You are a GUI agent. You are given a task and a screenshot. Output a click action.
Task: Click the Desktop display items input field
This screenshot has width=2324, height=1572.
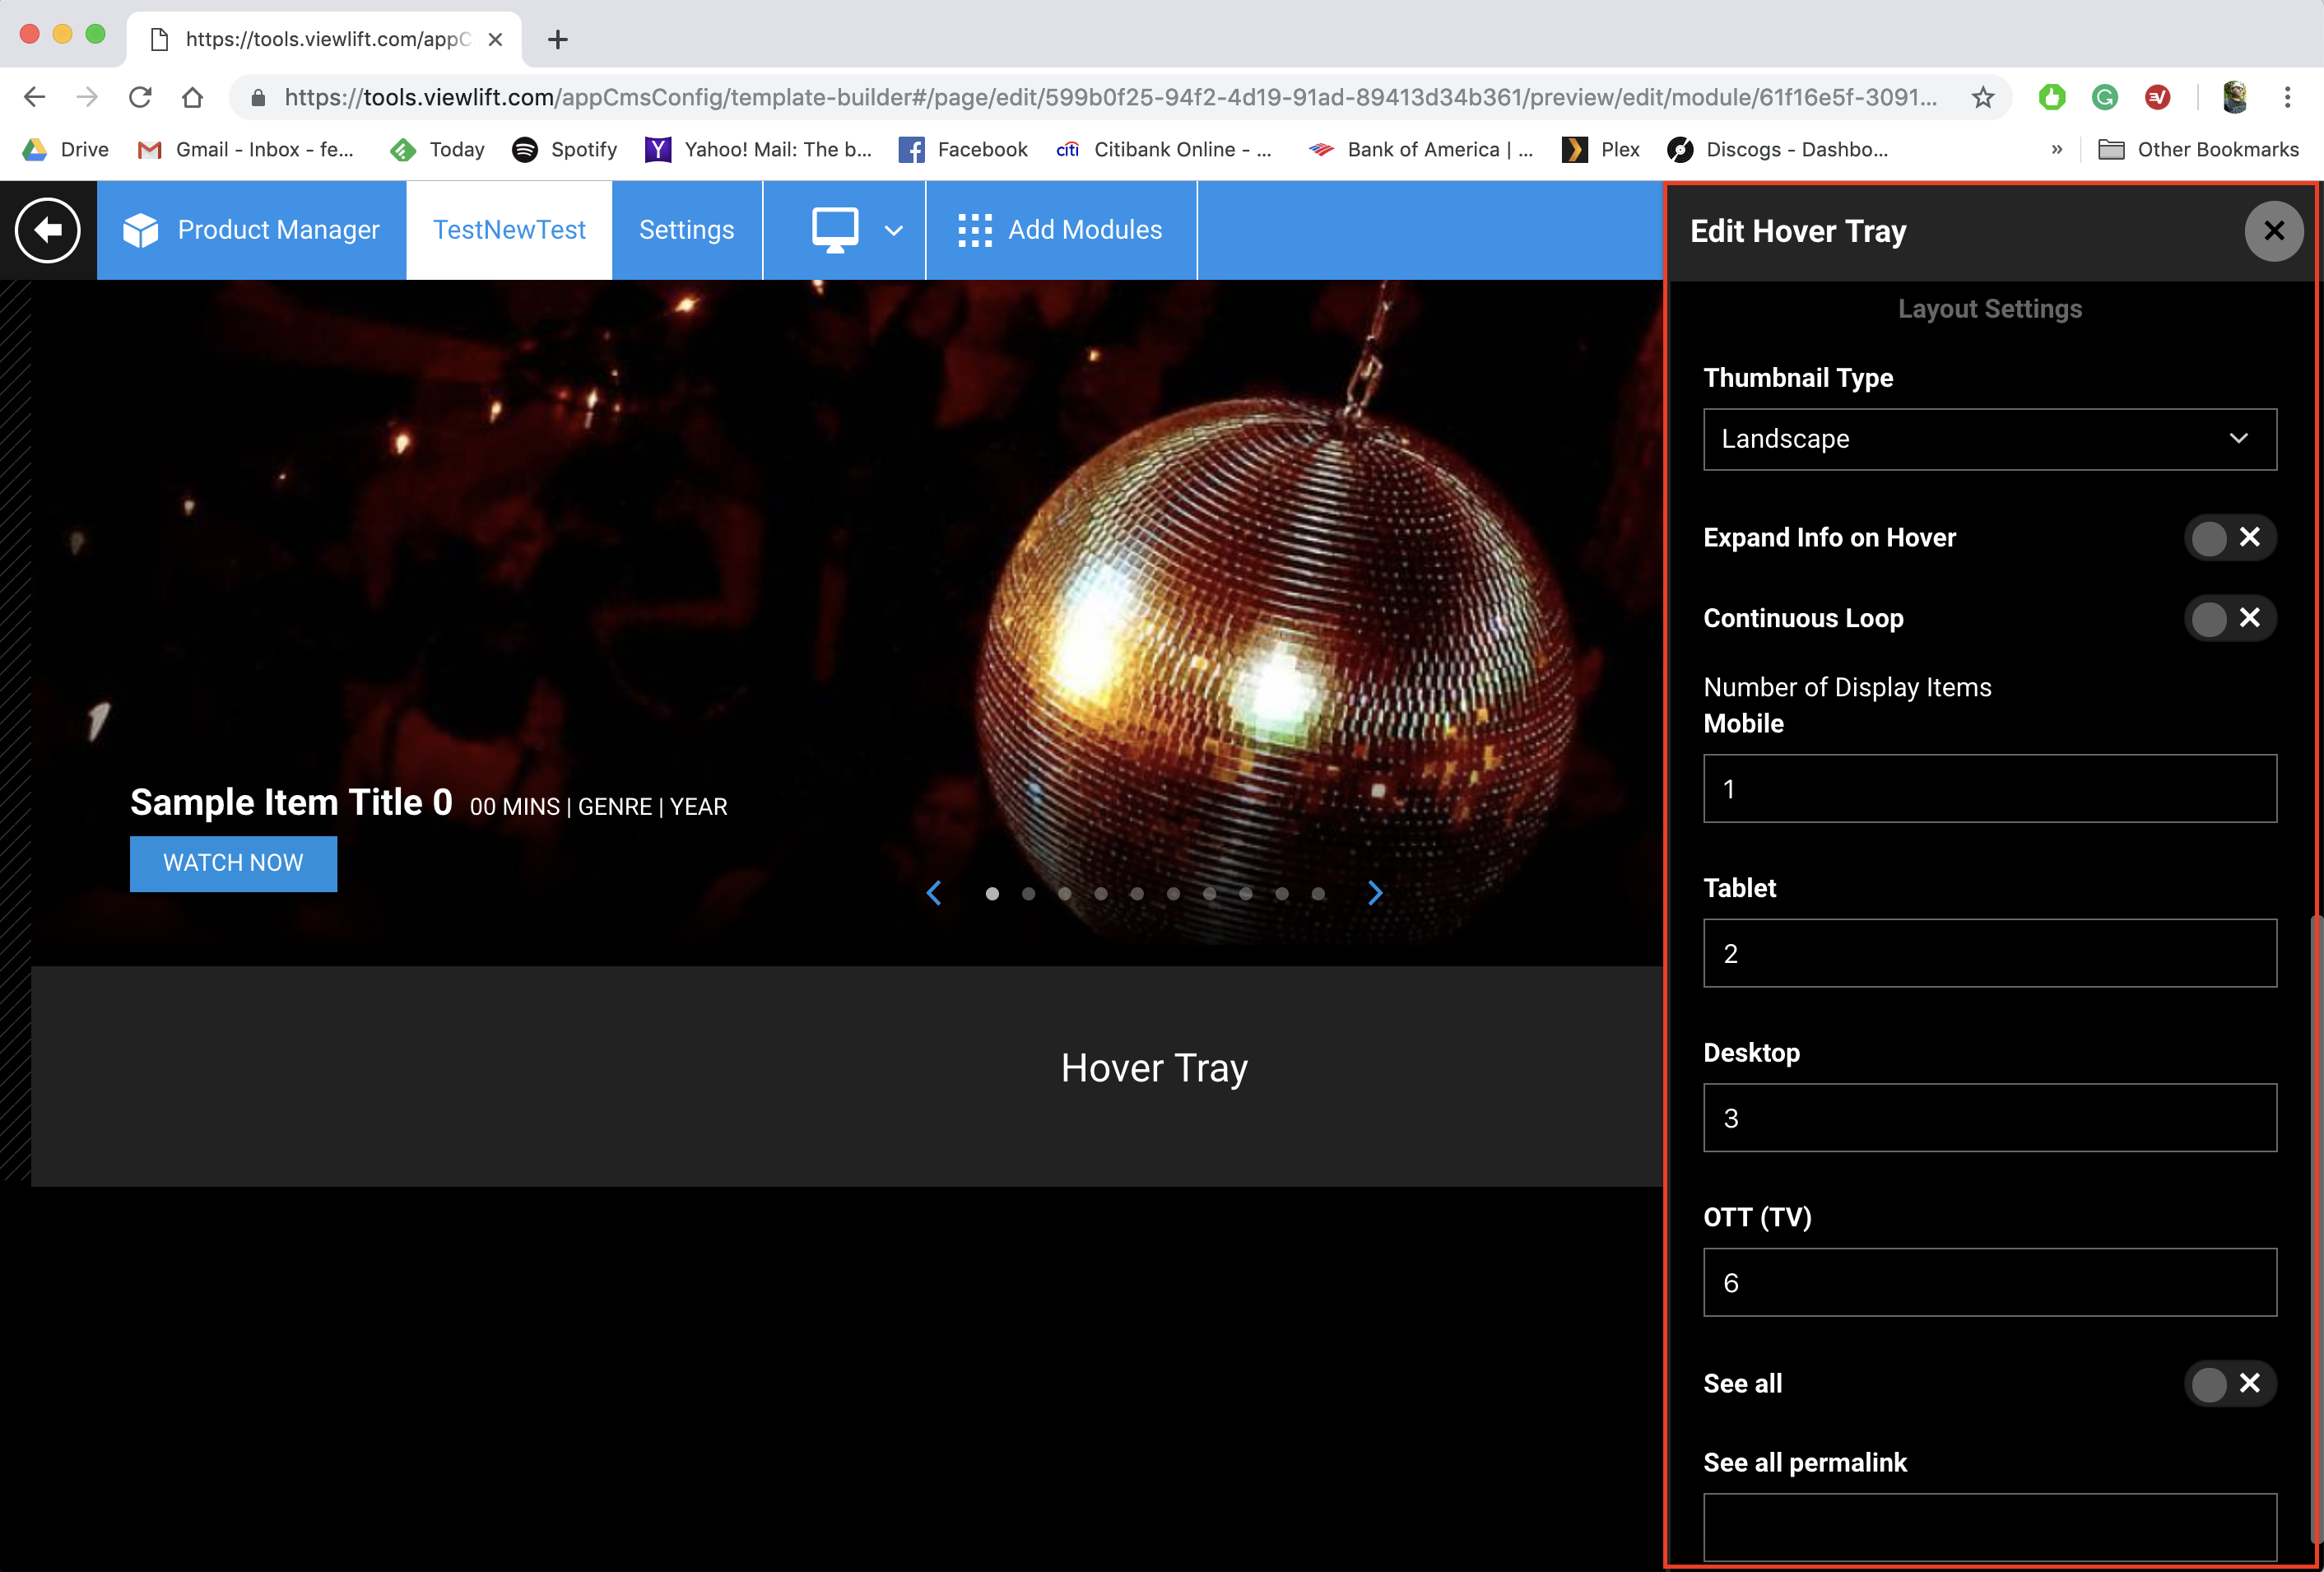click(x=1989, y=1118)
